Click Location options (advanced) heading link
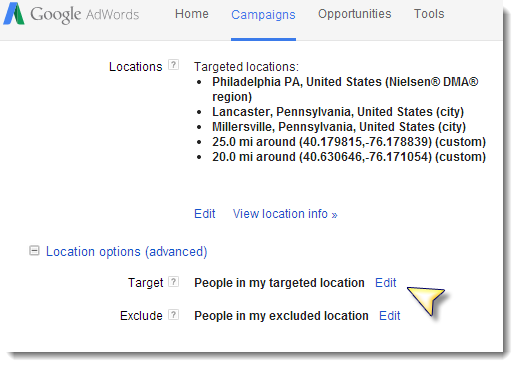The width and height of the screenshot is (518, 367). (x=127, y=251)
